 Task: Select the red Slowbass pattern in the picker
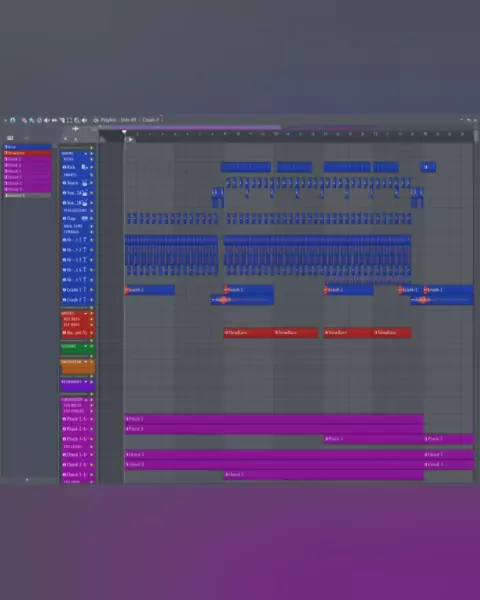click(28, 153)
